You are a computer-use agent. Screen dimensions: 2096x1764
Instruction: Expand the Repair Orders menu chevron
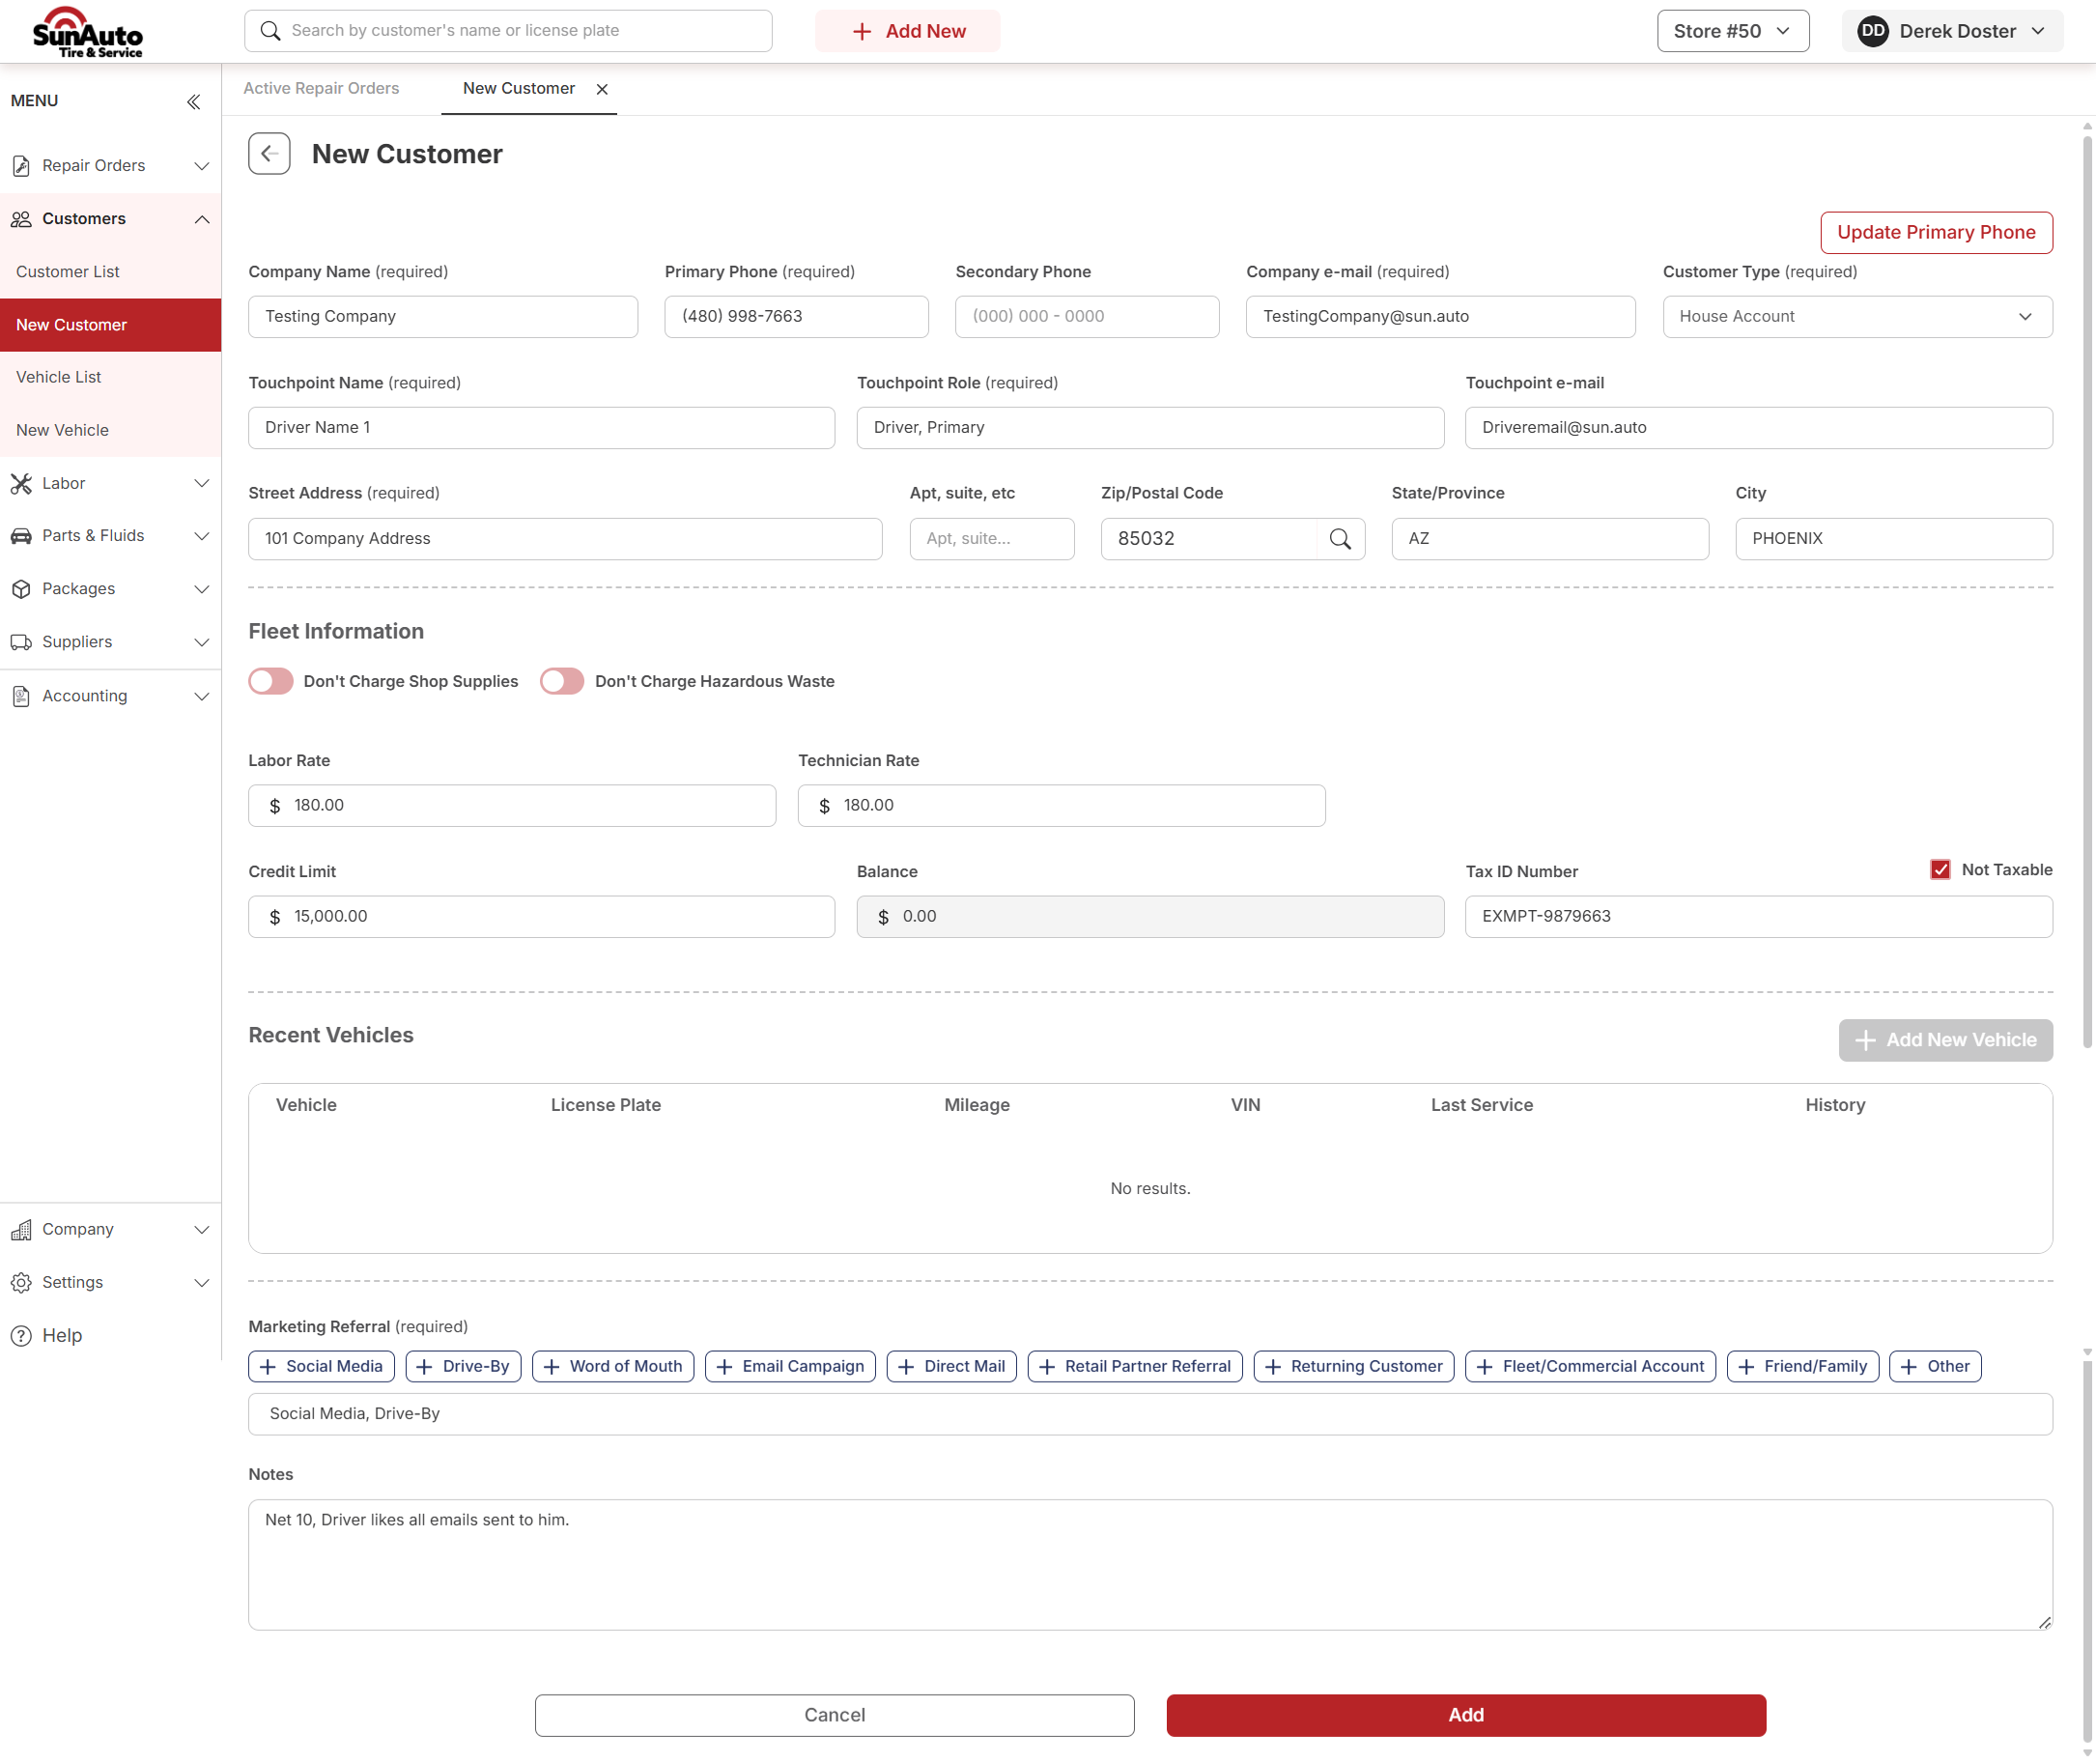201,166
